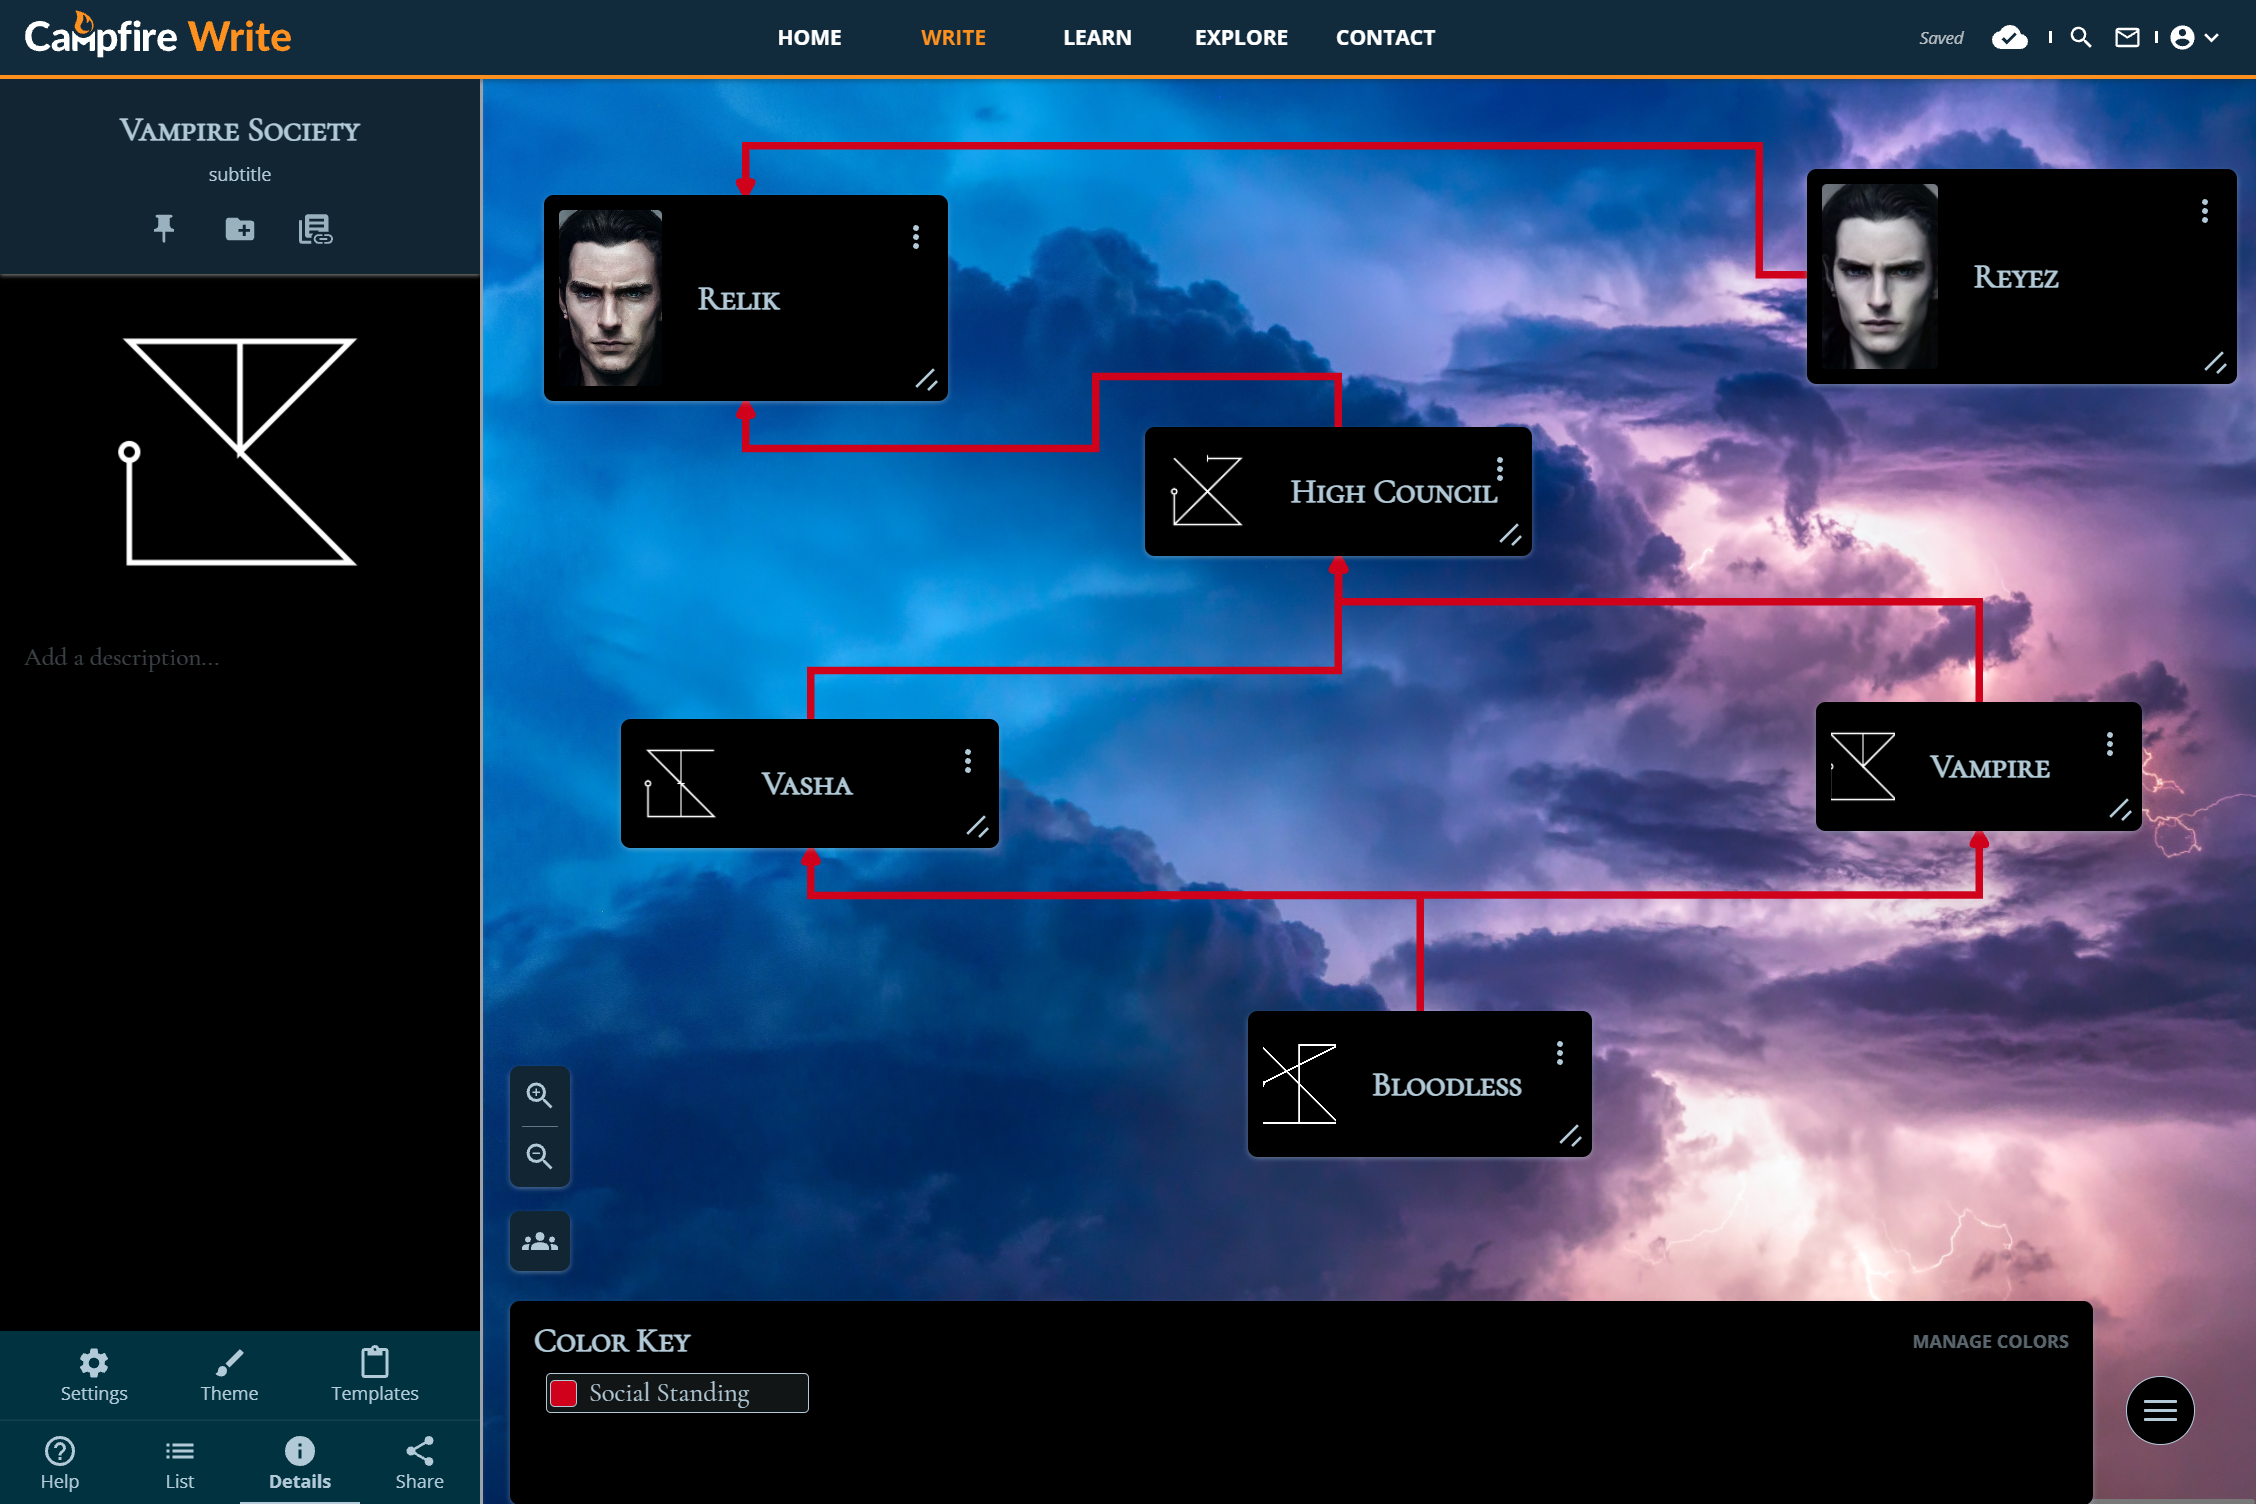This screenshot has width=2256, height=1504.
Task: Click the search magnifier in header
Action: click(2081, 38)
